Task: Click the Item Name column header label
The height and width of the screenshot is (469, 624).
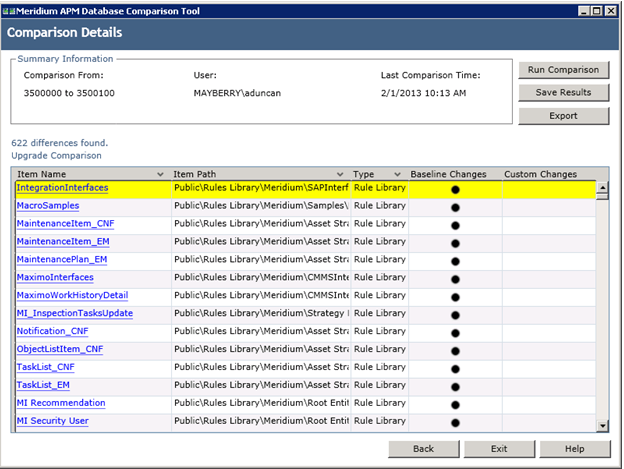Action: (41, 174)
